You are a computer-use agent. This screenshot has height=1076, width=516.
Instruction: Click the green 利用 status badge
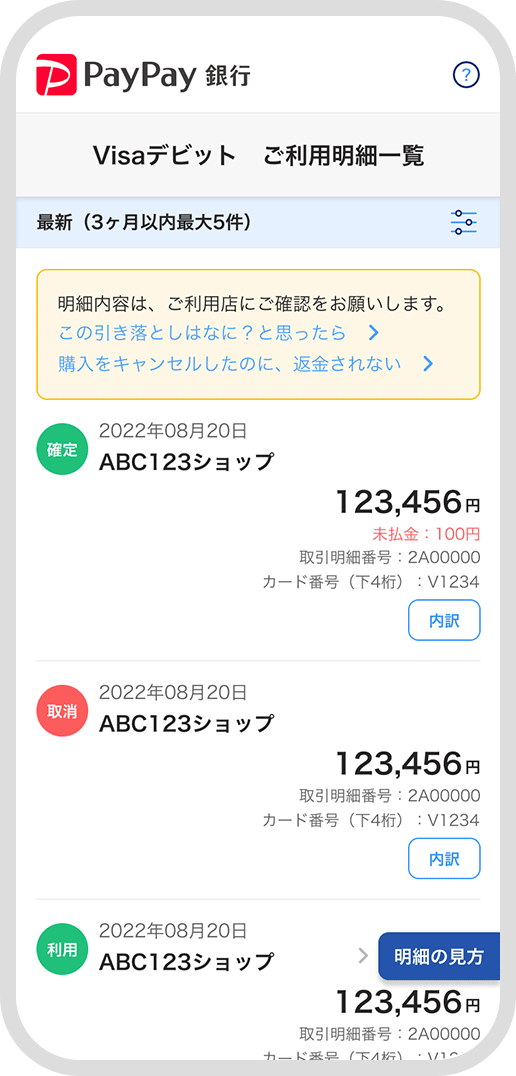click(62, 949)
